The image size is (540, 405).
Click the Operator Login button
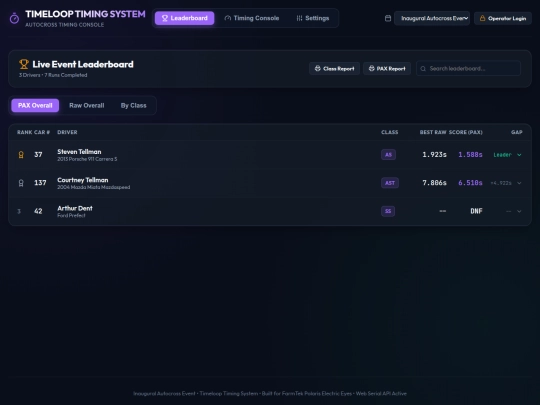503,18
